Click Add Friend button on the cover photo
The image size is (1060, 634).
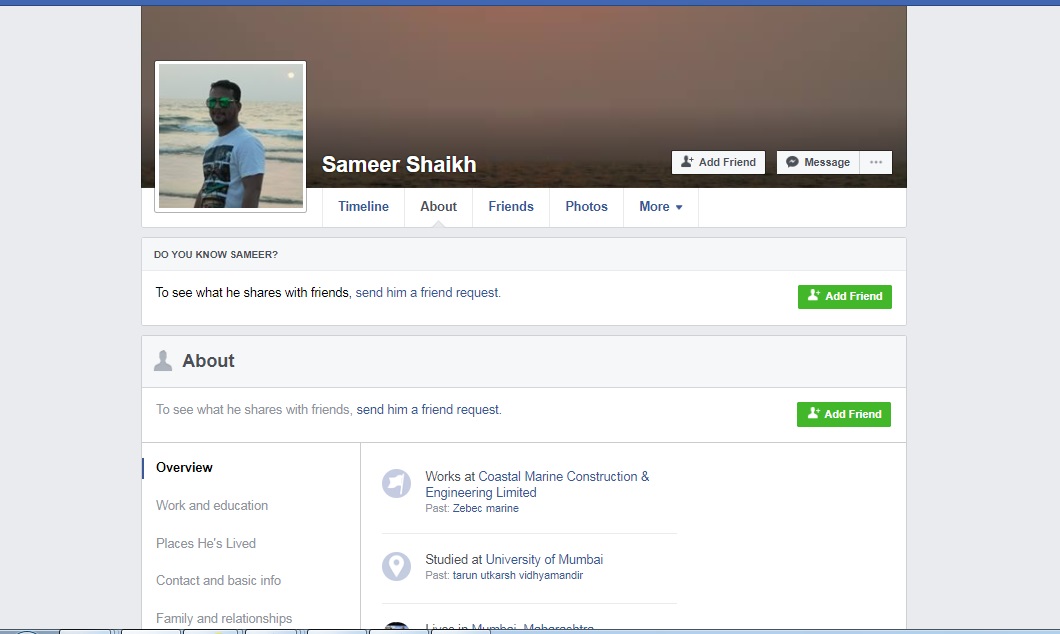[718, 162]
